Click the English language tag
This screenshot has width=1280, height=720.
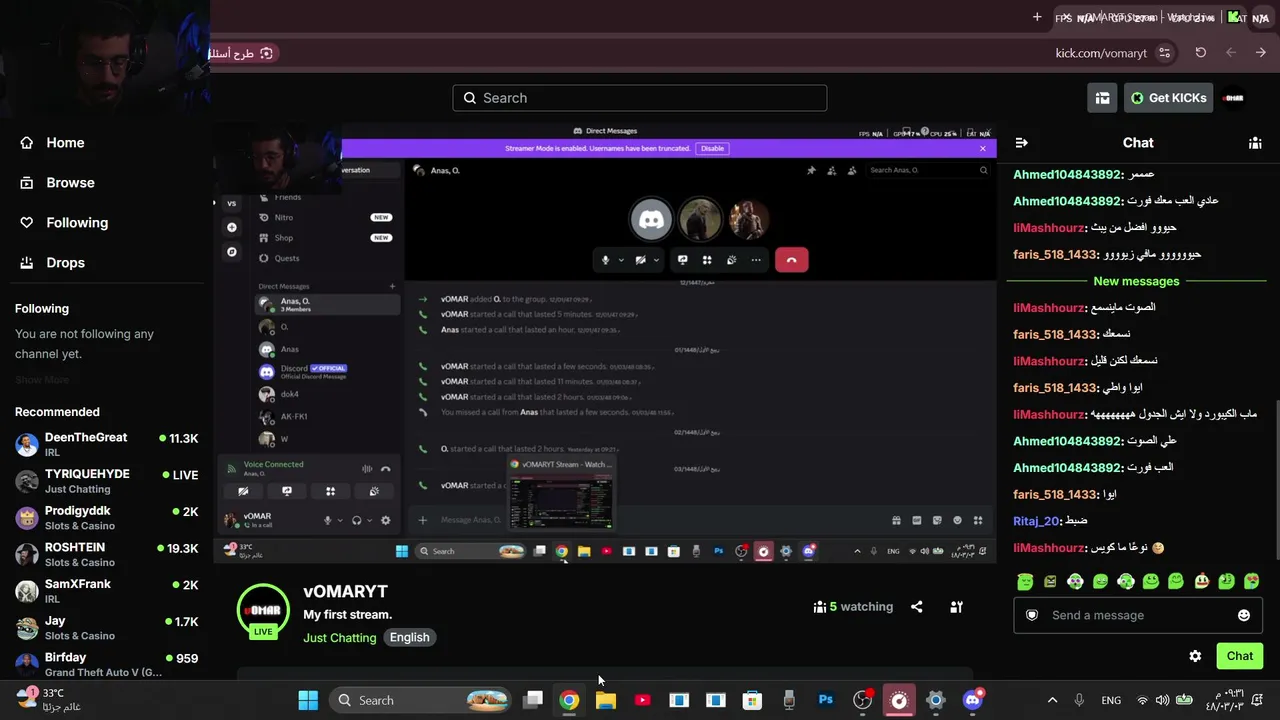[x=409, y=637]
